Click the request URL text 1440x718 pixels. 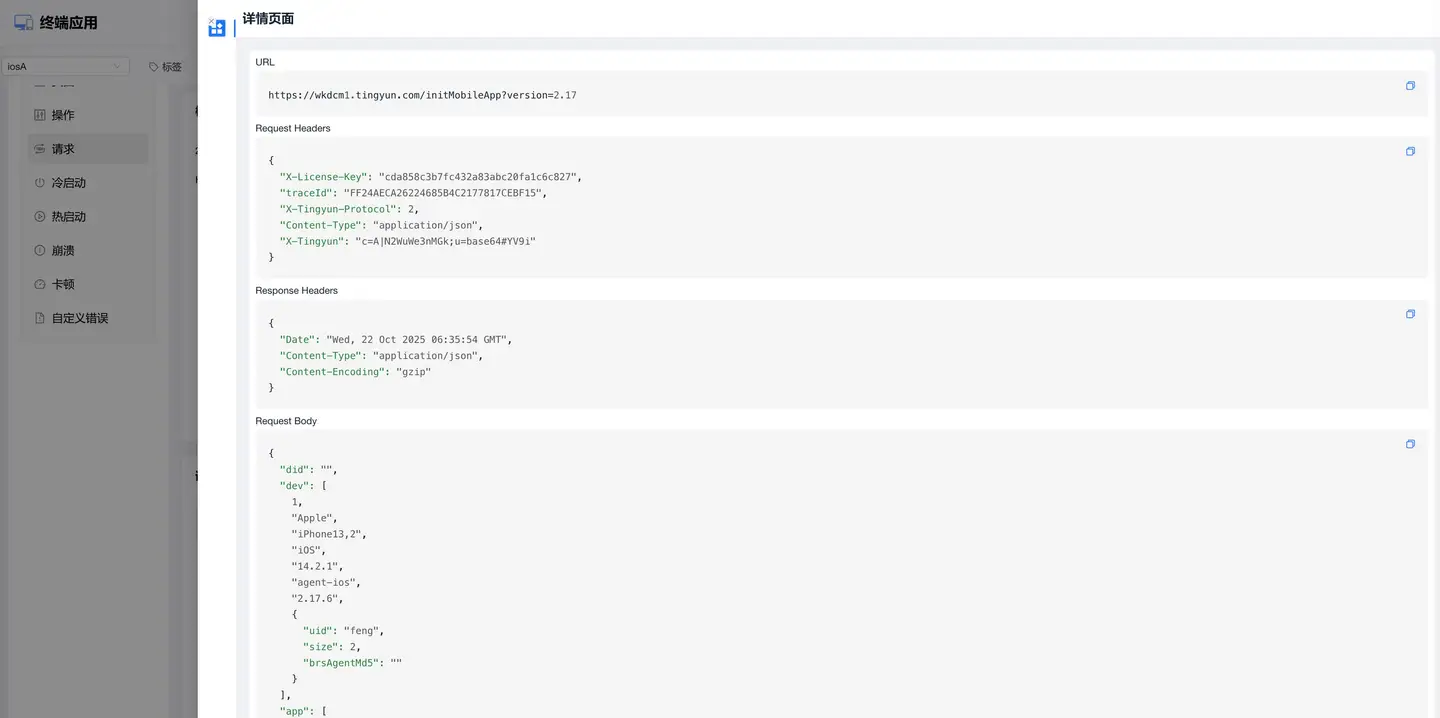(x=422, y=96)
